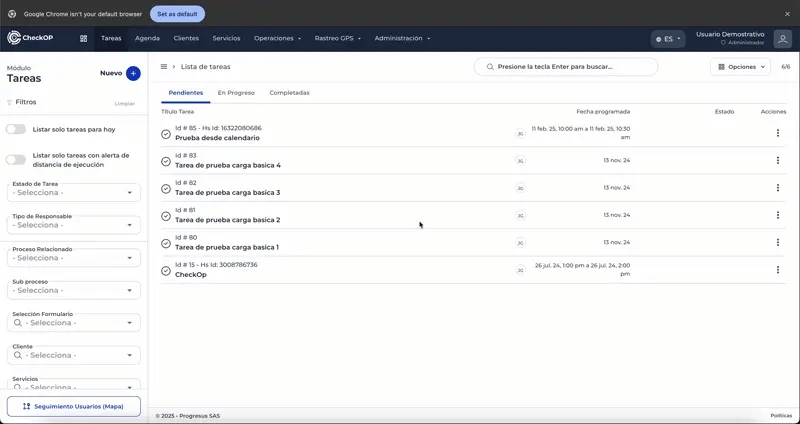Expand the Administración menu
Image resolution: width=800 pixels, height=424 pixels.
coord(402,38)
